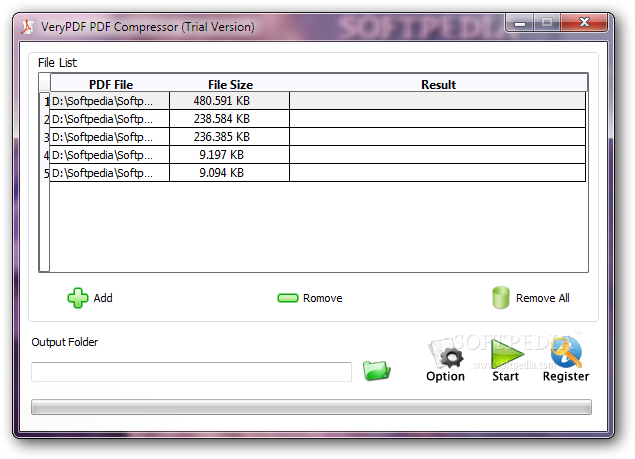Click the 236.385 KB file size cell
This screenshot has width=635, height=459.
point(229,137)
